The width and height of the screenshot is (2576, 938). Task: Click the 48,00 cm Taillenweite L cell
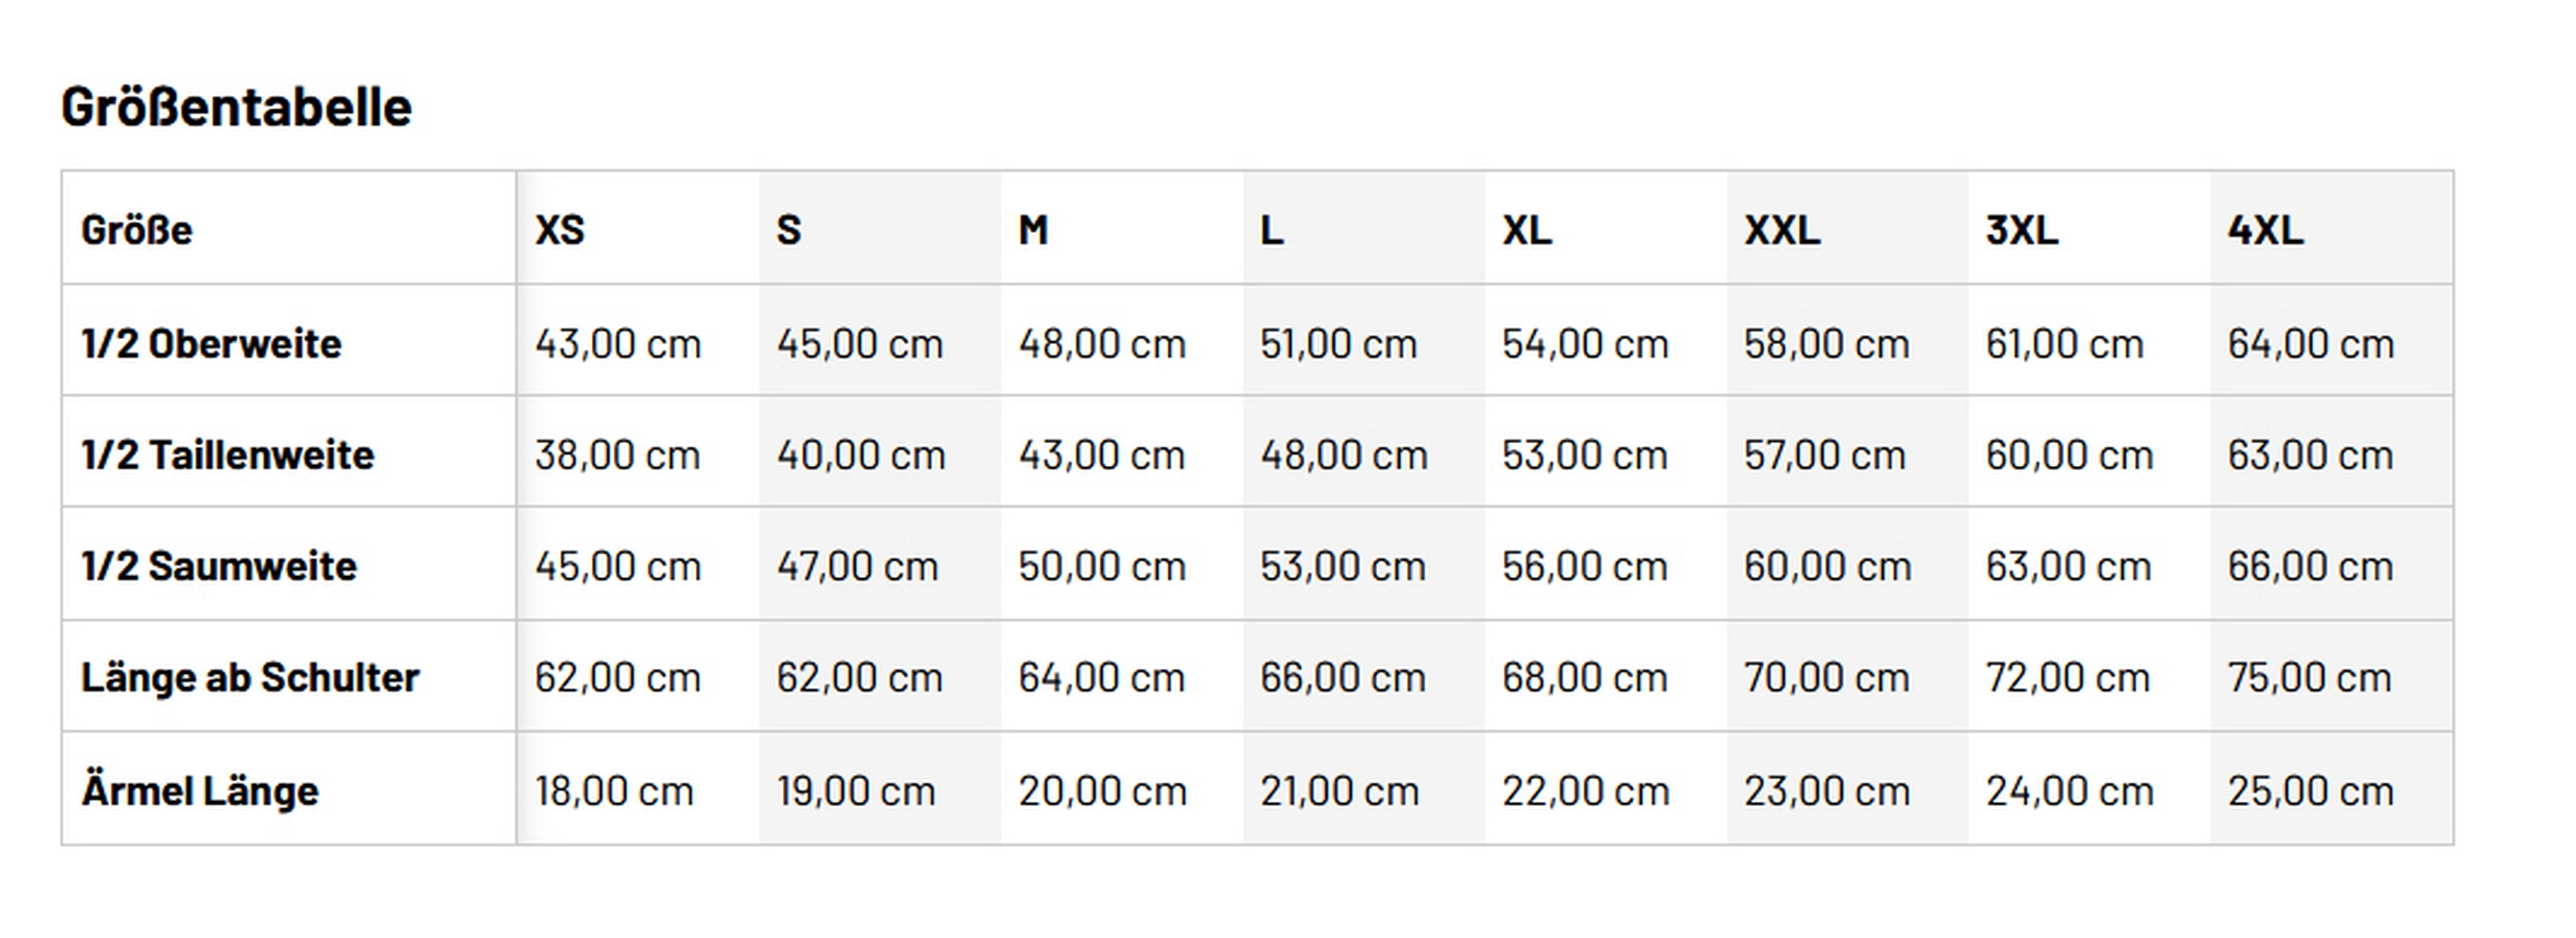1343,455
